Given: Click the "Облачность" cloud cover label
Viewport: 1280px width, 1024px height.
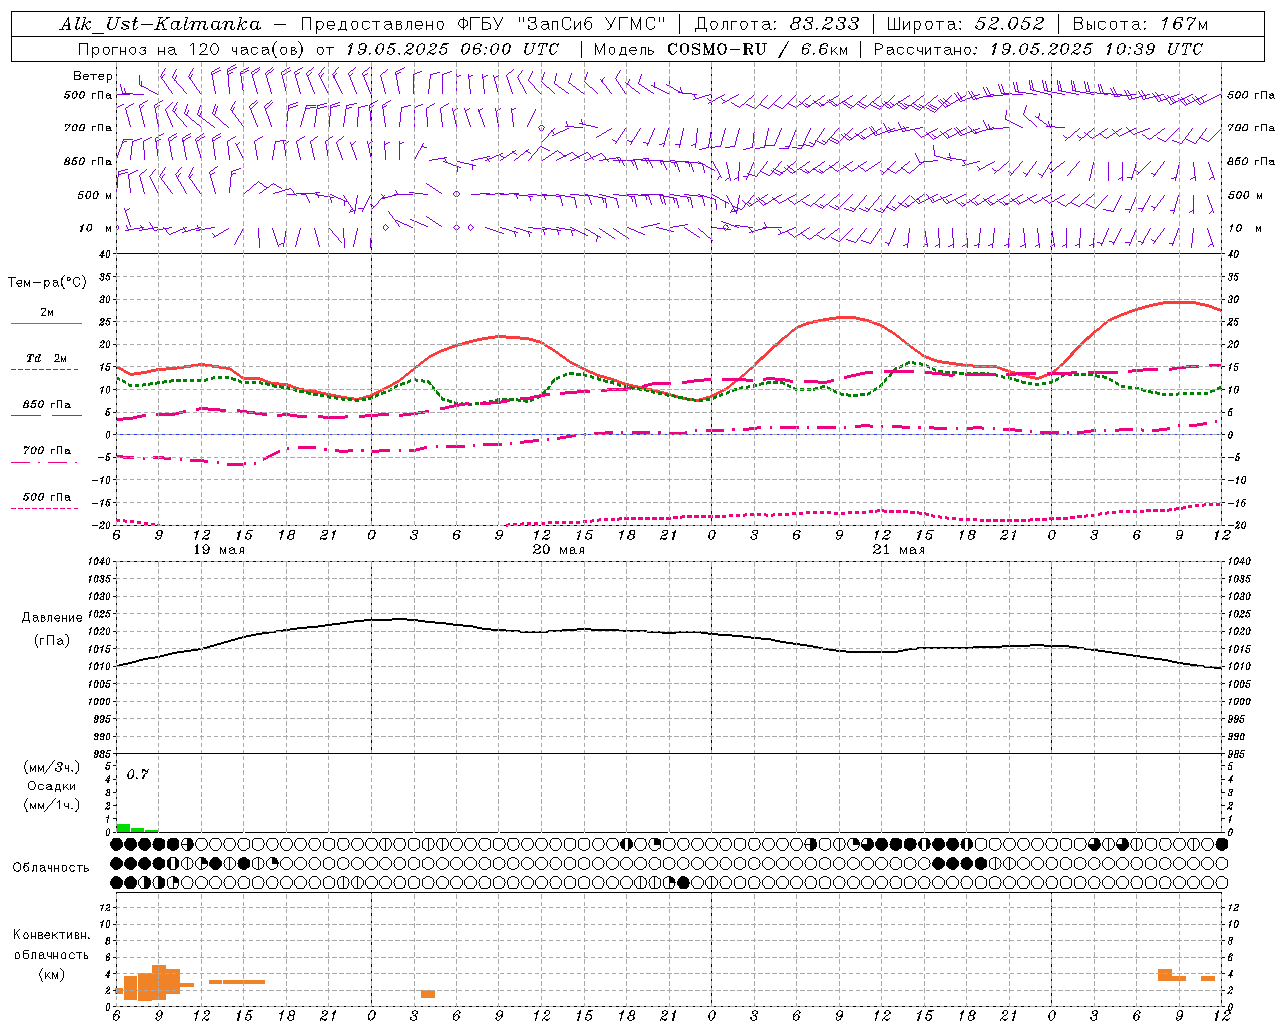Looking at the screenshot, I should 50,868.
